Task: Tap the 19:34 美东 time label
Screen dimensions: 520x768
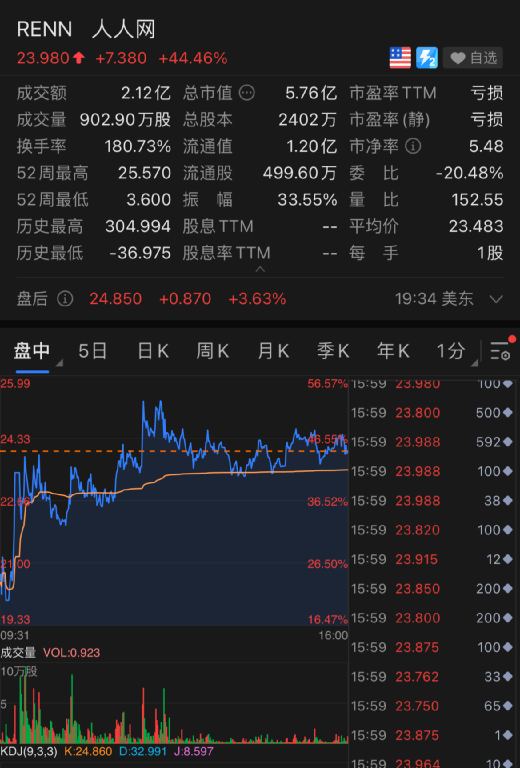Action: pyautogui.click(x=434, y=299)
